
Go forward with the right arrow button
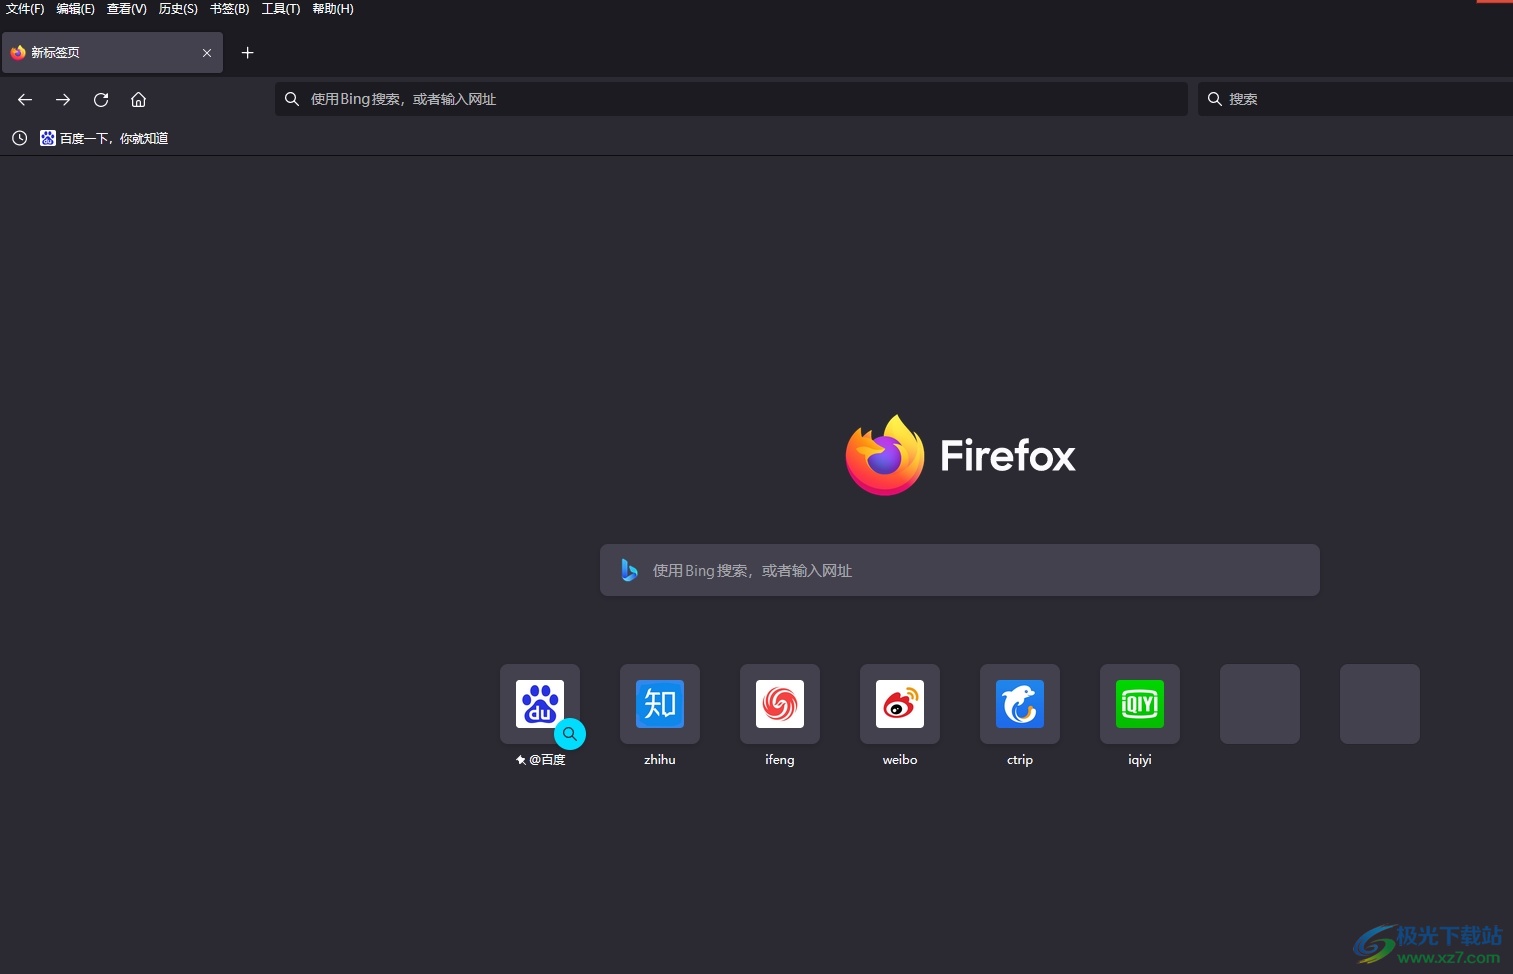pos(63,99)
